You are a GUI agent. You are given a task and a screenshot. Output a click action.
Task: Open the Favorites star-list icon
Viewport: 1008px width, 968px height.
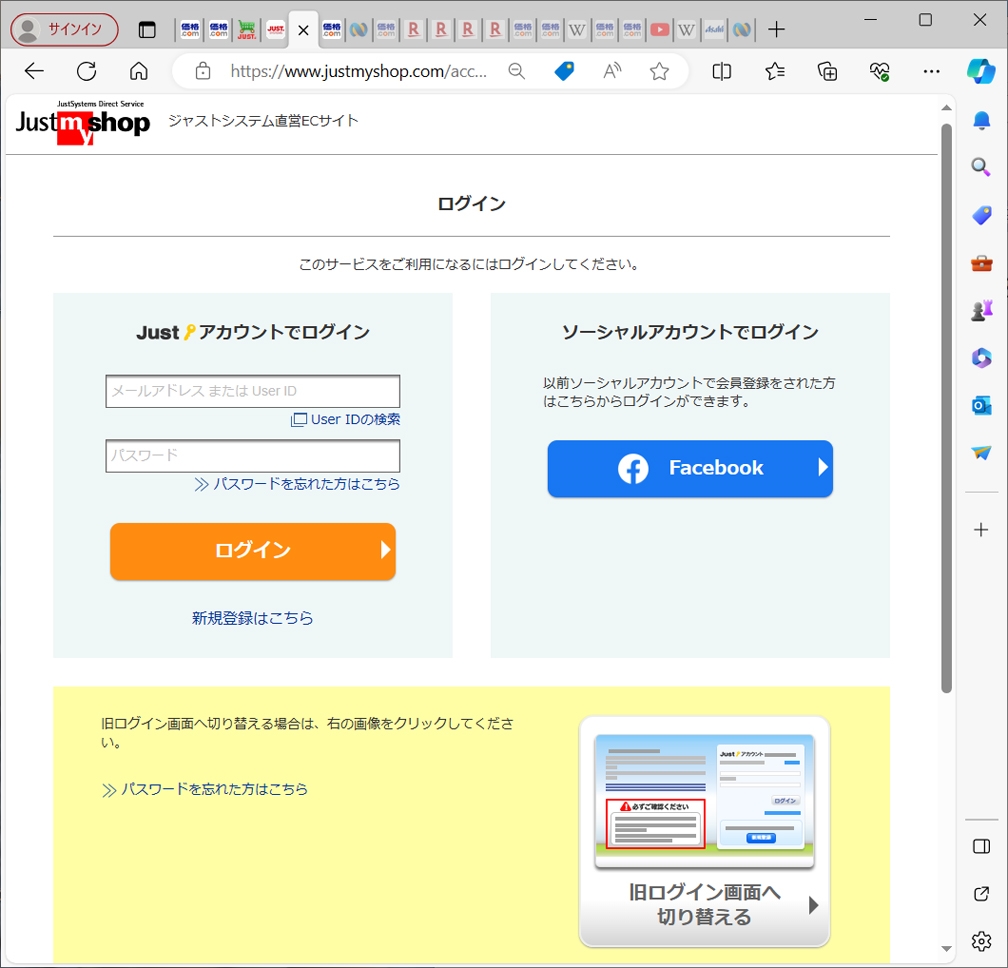(775, 71)
